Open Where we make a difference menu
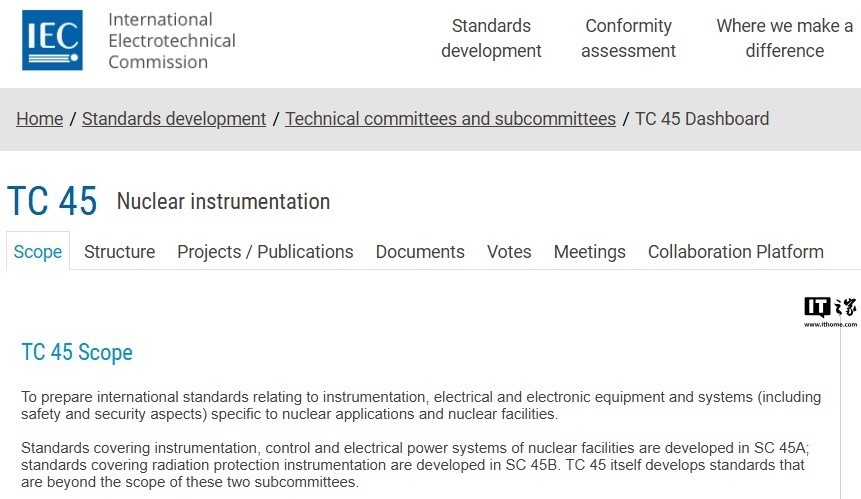861x499 pixels. pyautogui.click(x=784, y=38)
